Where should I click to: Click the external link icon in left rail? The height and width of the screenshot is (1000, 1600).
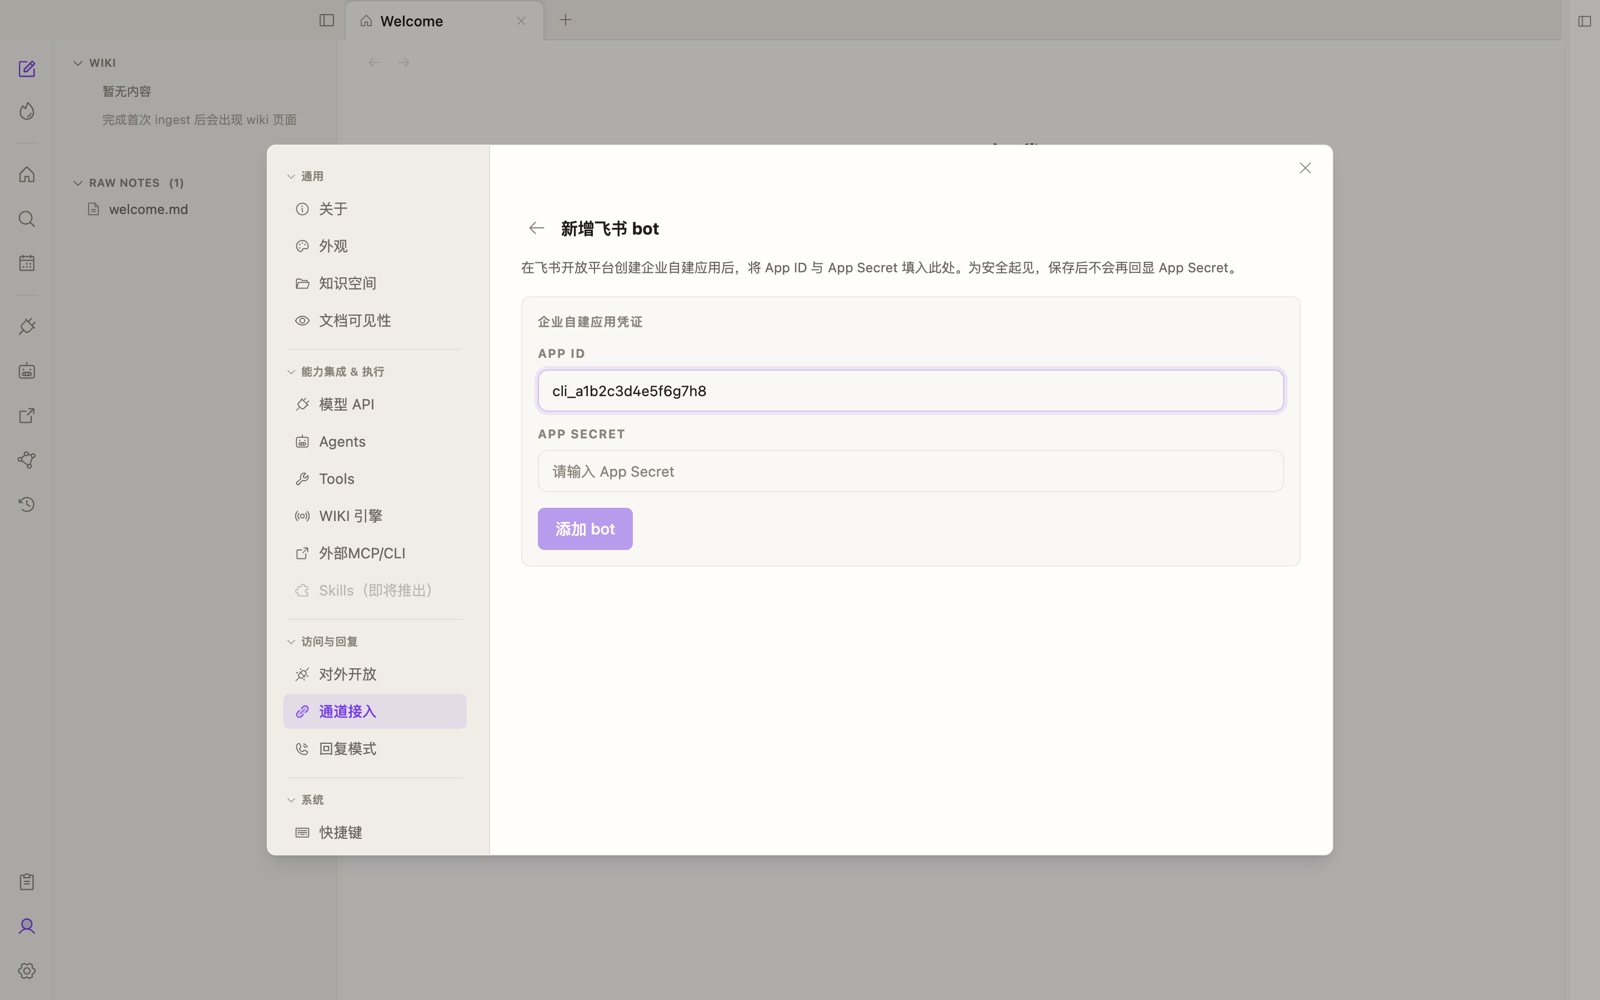(x=27, y=416)
